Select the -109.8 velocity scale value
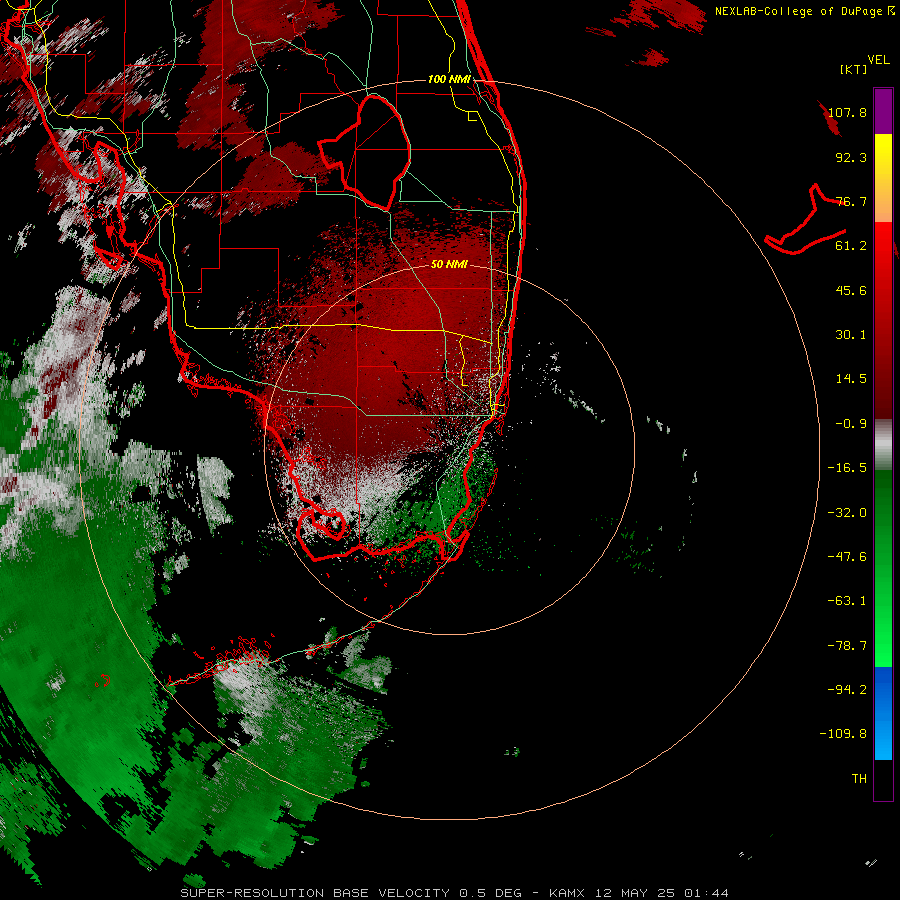900x900 pixels. pyautogui.click(x=843, y=734)
